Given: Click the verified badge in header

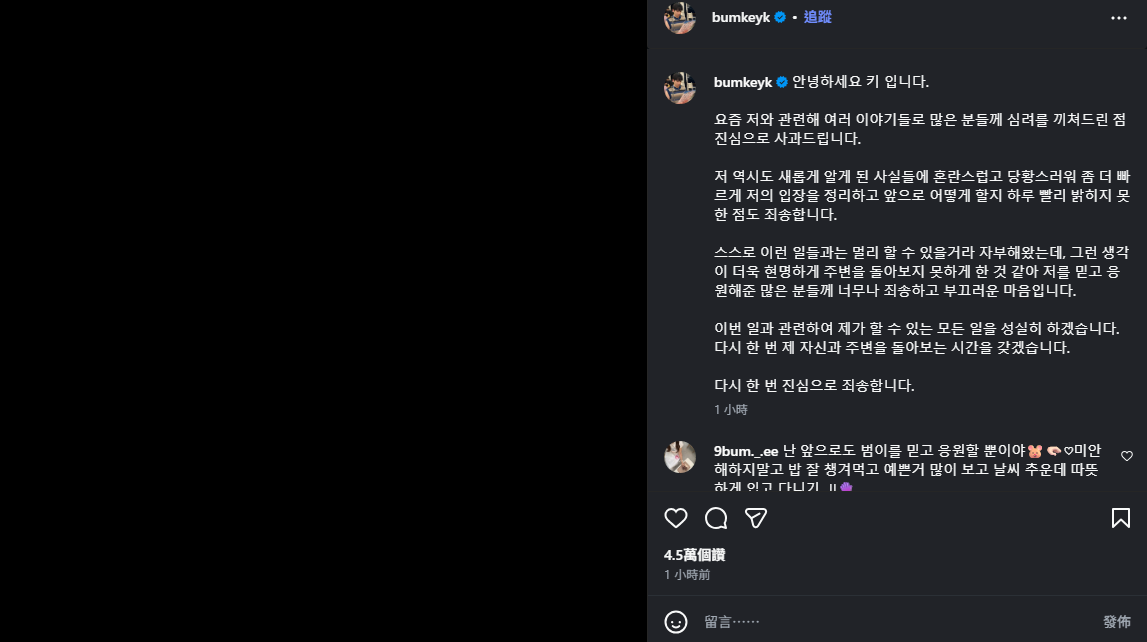Looking at the screenshot, I should click(x=780, y=17).
